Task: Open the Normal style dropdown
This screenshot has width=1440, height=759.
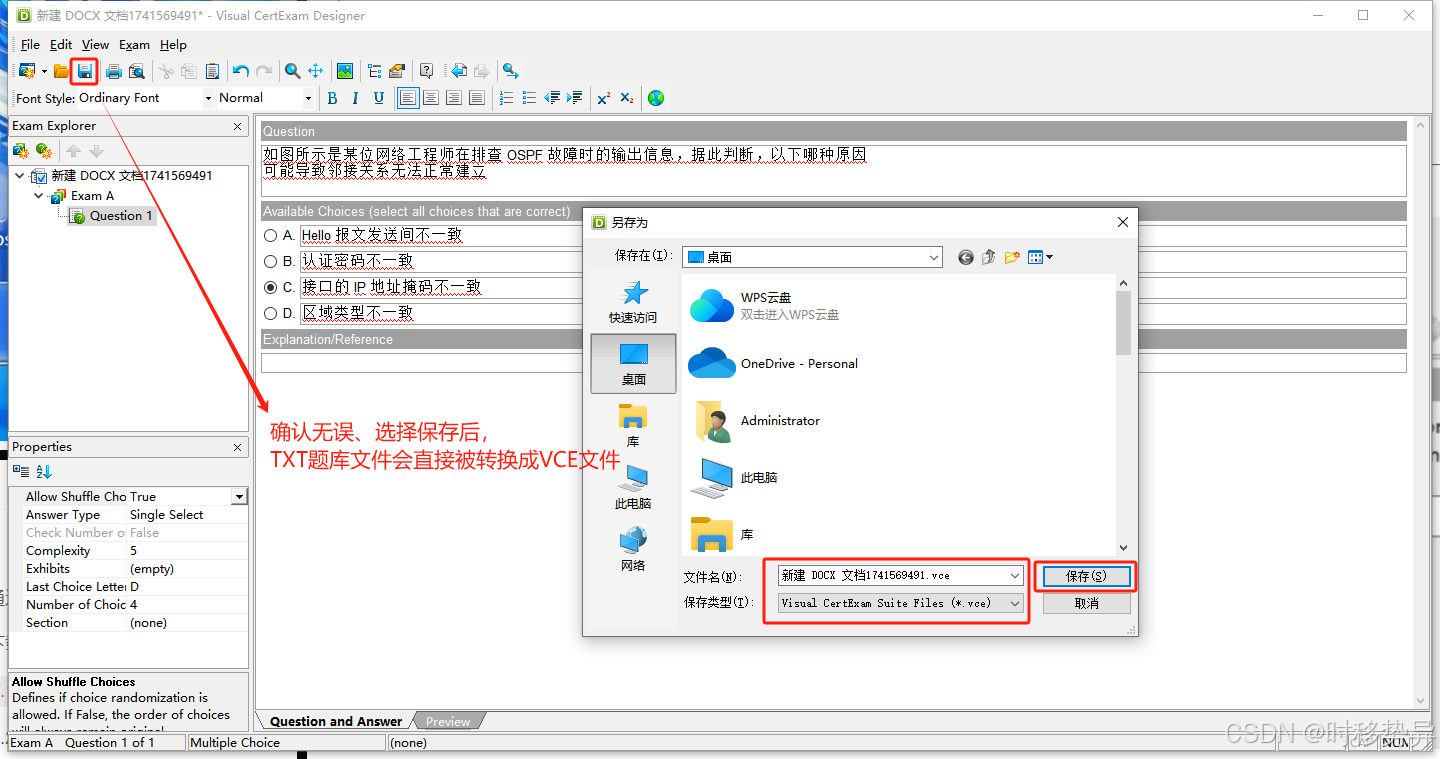Action: pyautogui.click(x=308, y=98)
